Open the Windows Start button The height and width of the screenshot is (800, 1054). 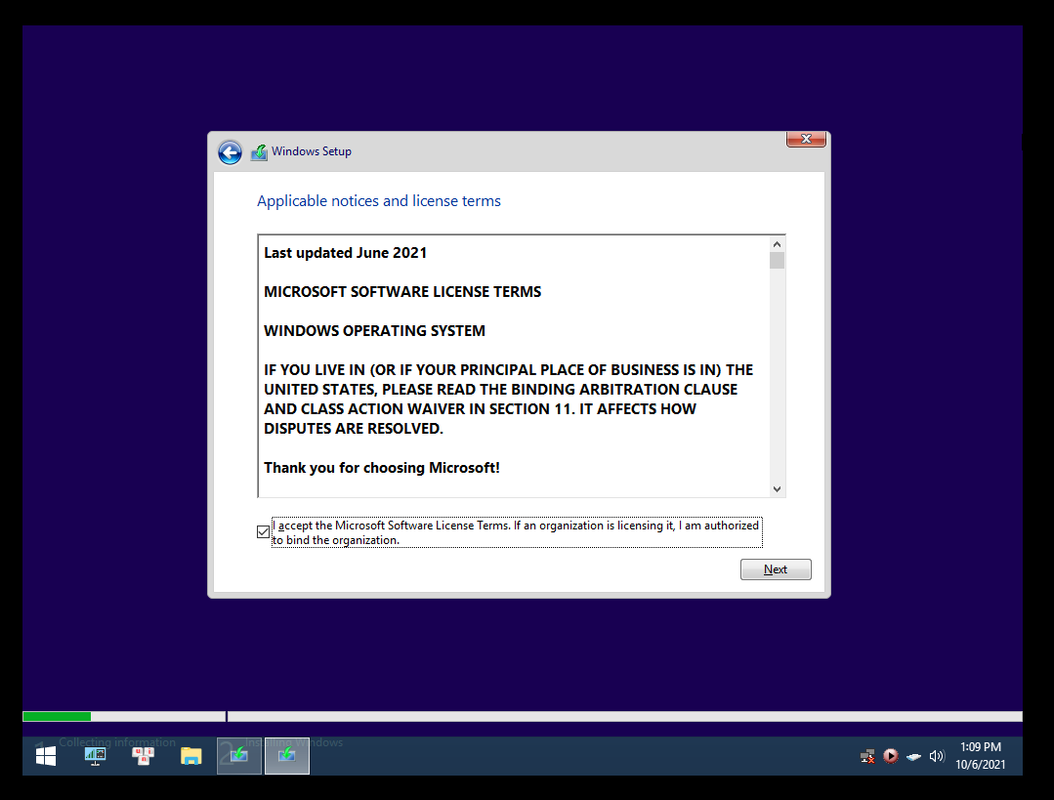[x=46, y=756]
